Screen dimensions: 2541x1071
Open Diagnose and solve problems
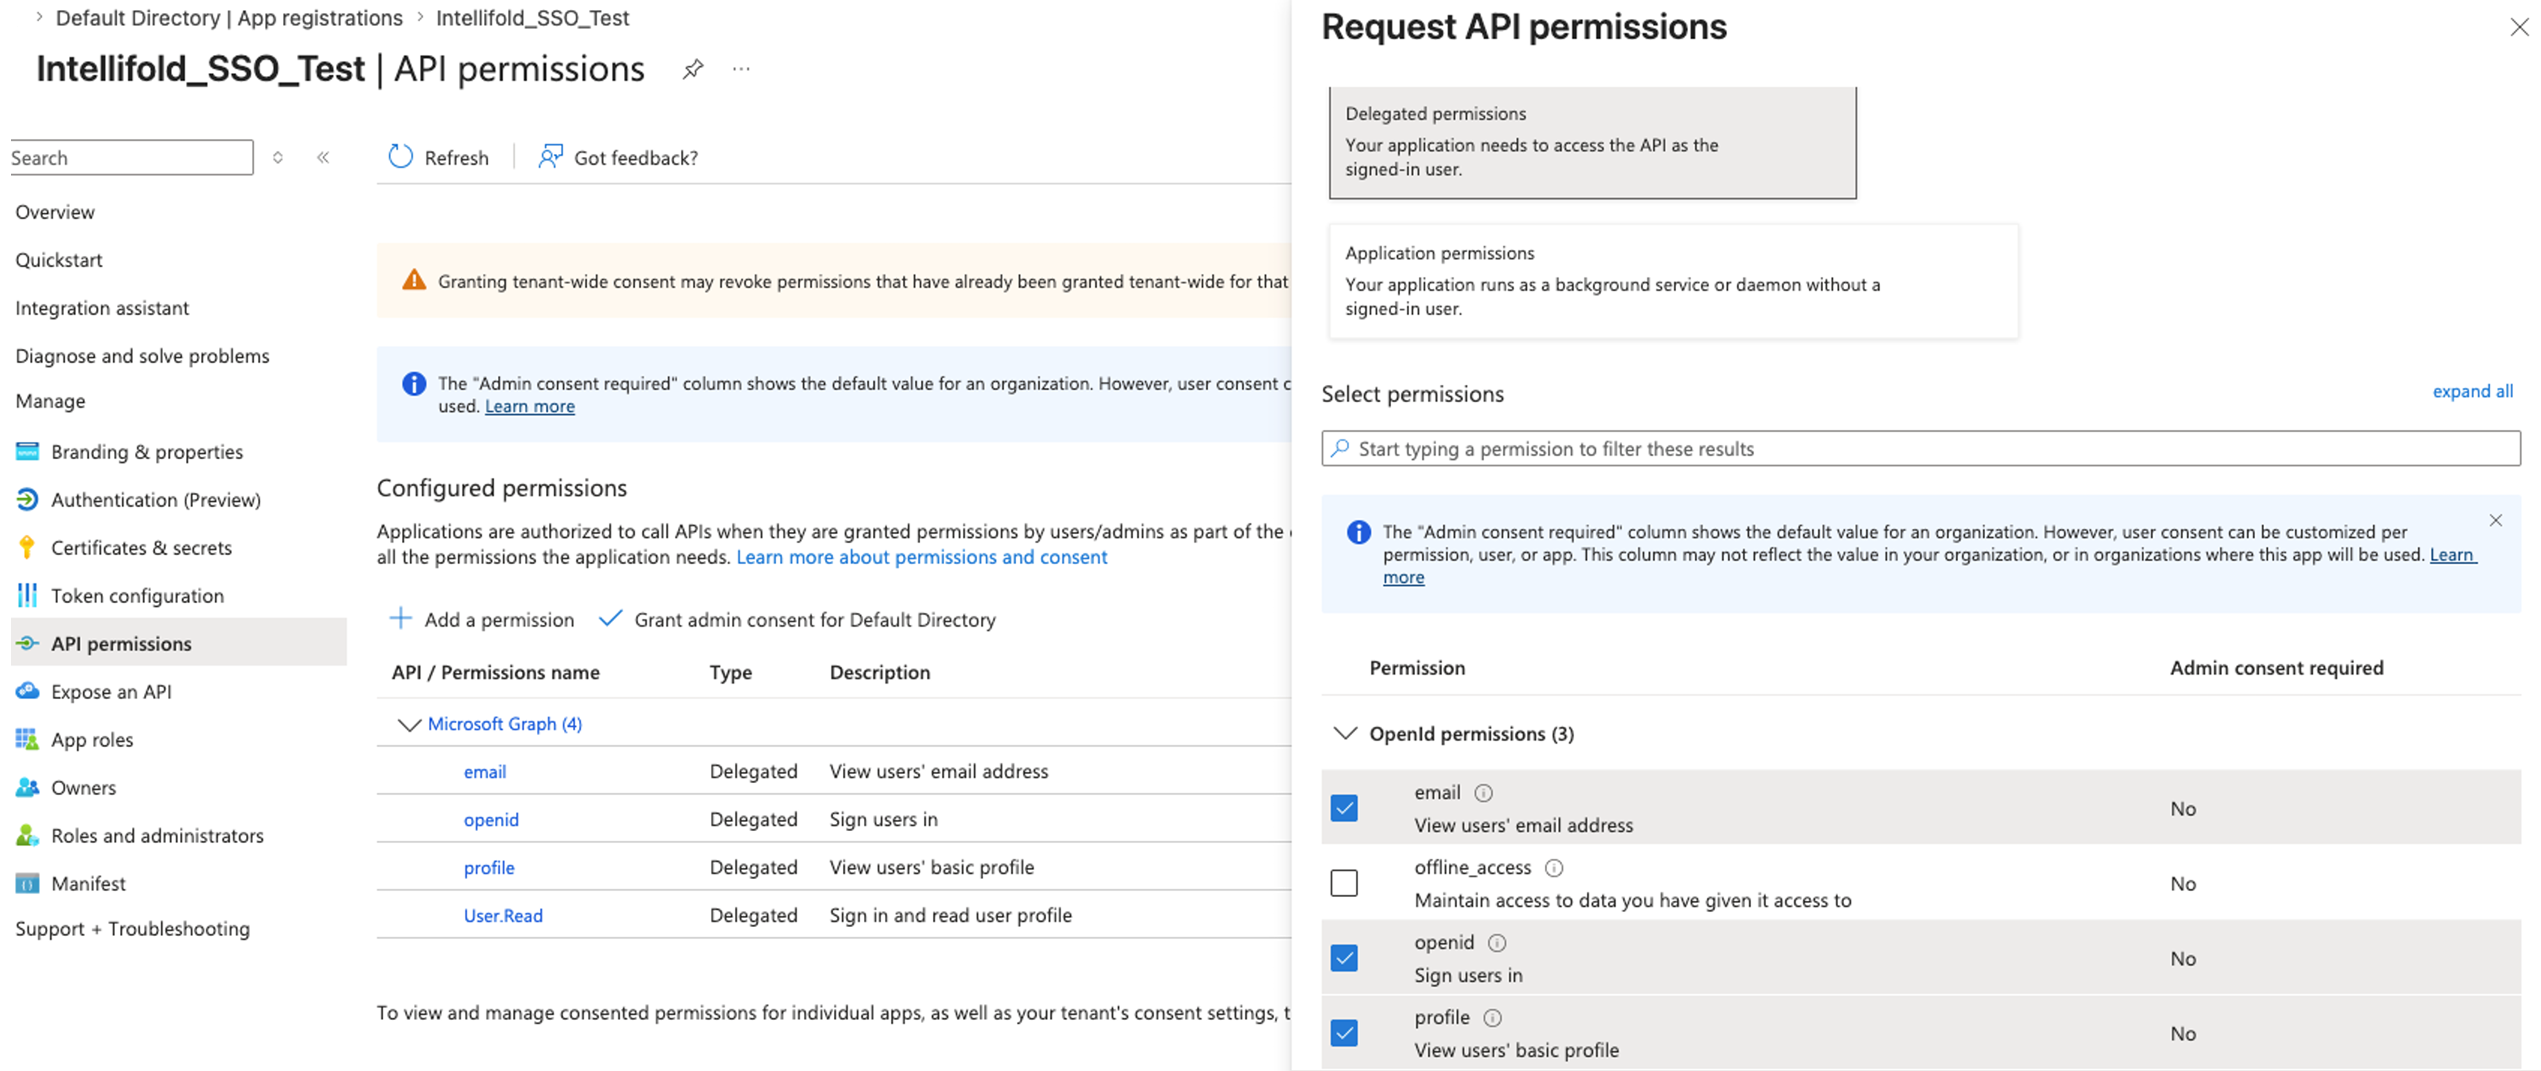[142, 356]
